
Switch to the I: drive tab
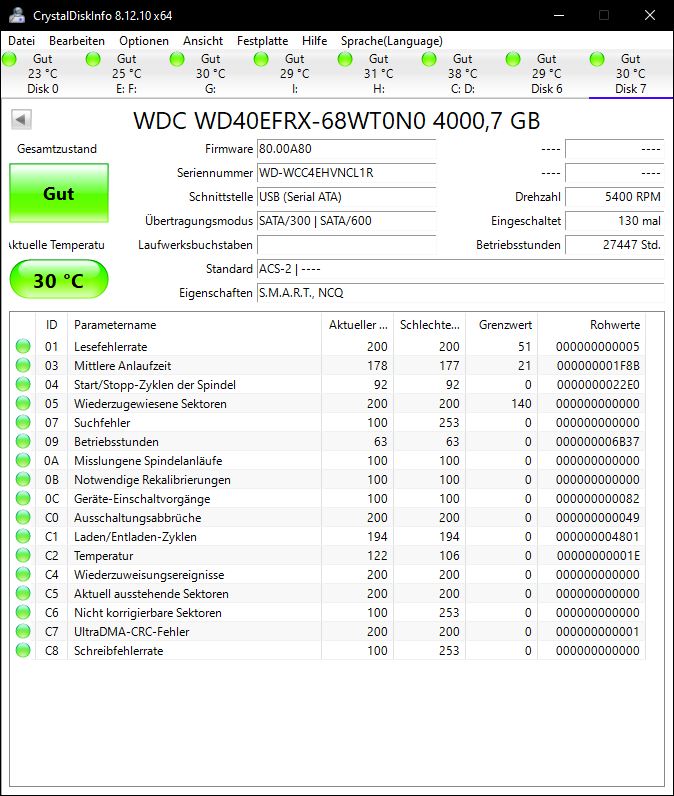tap(294, 74)
